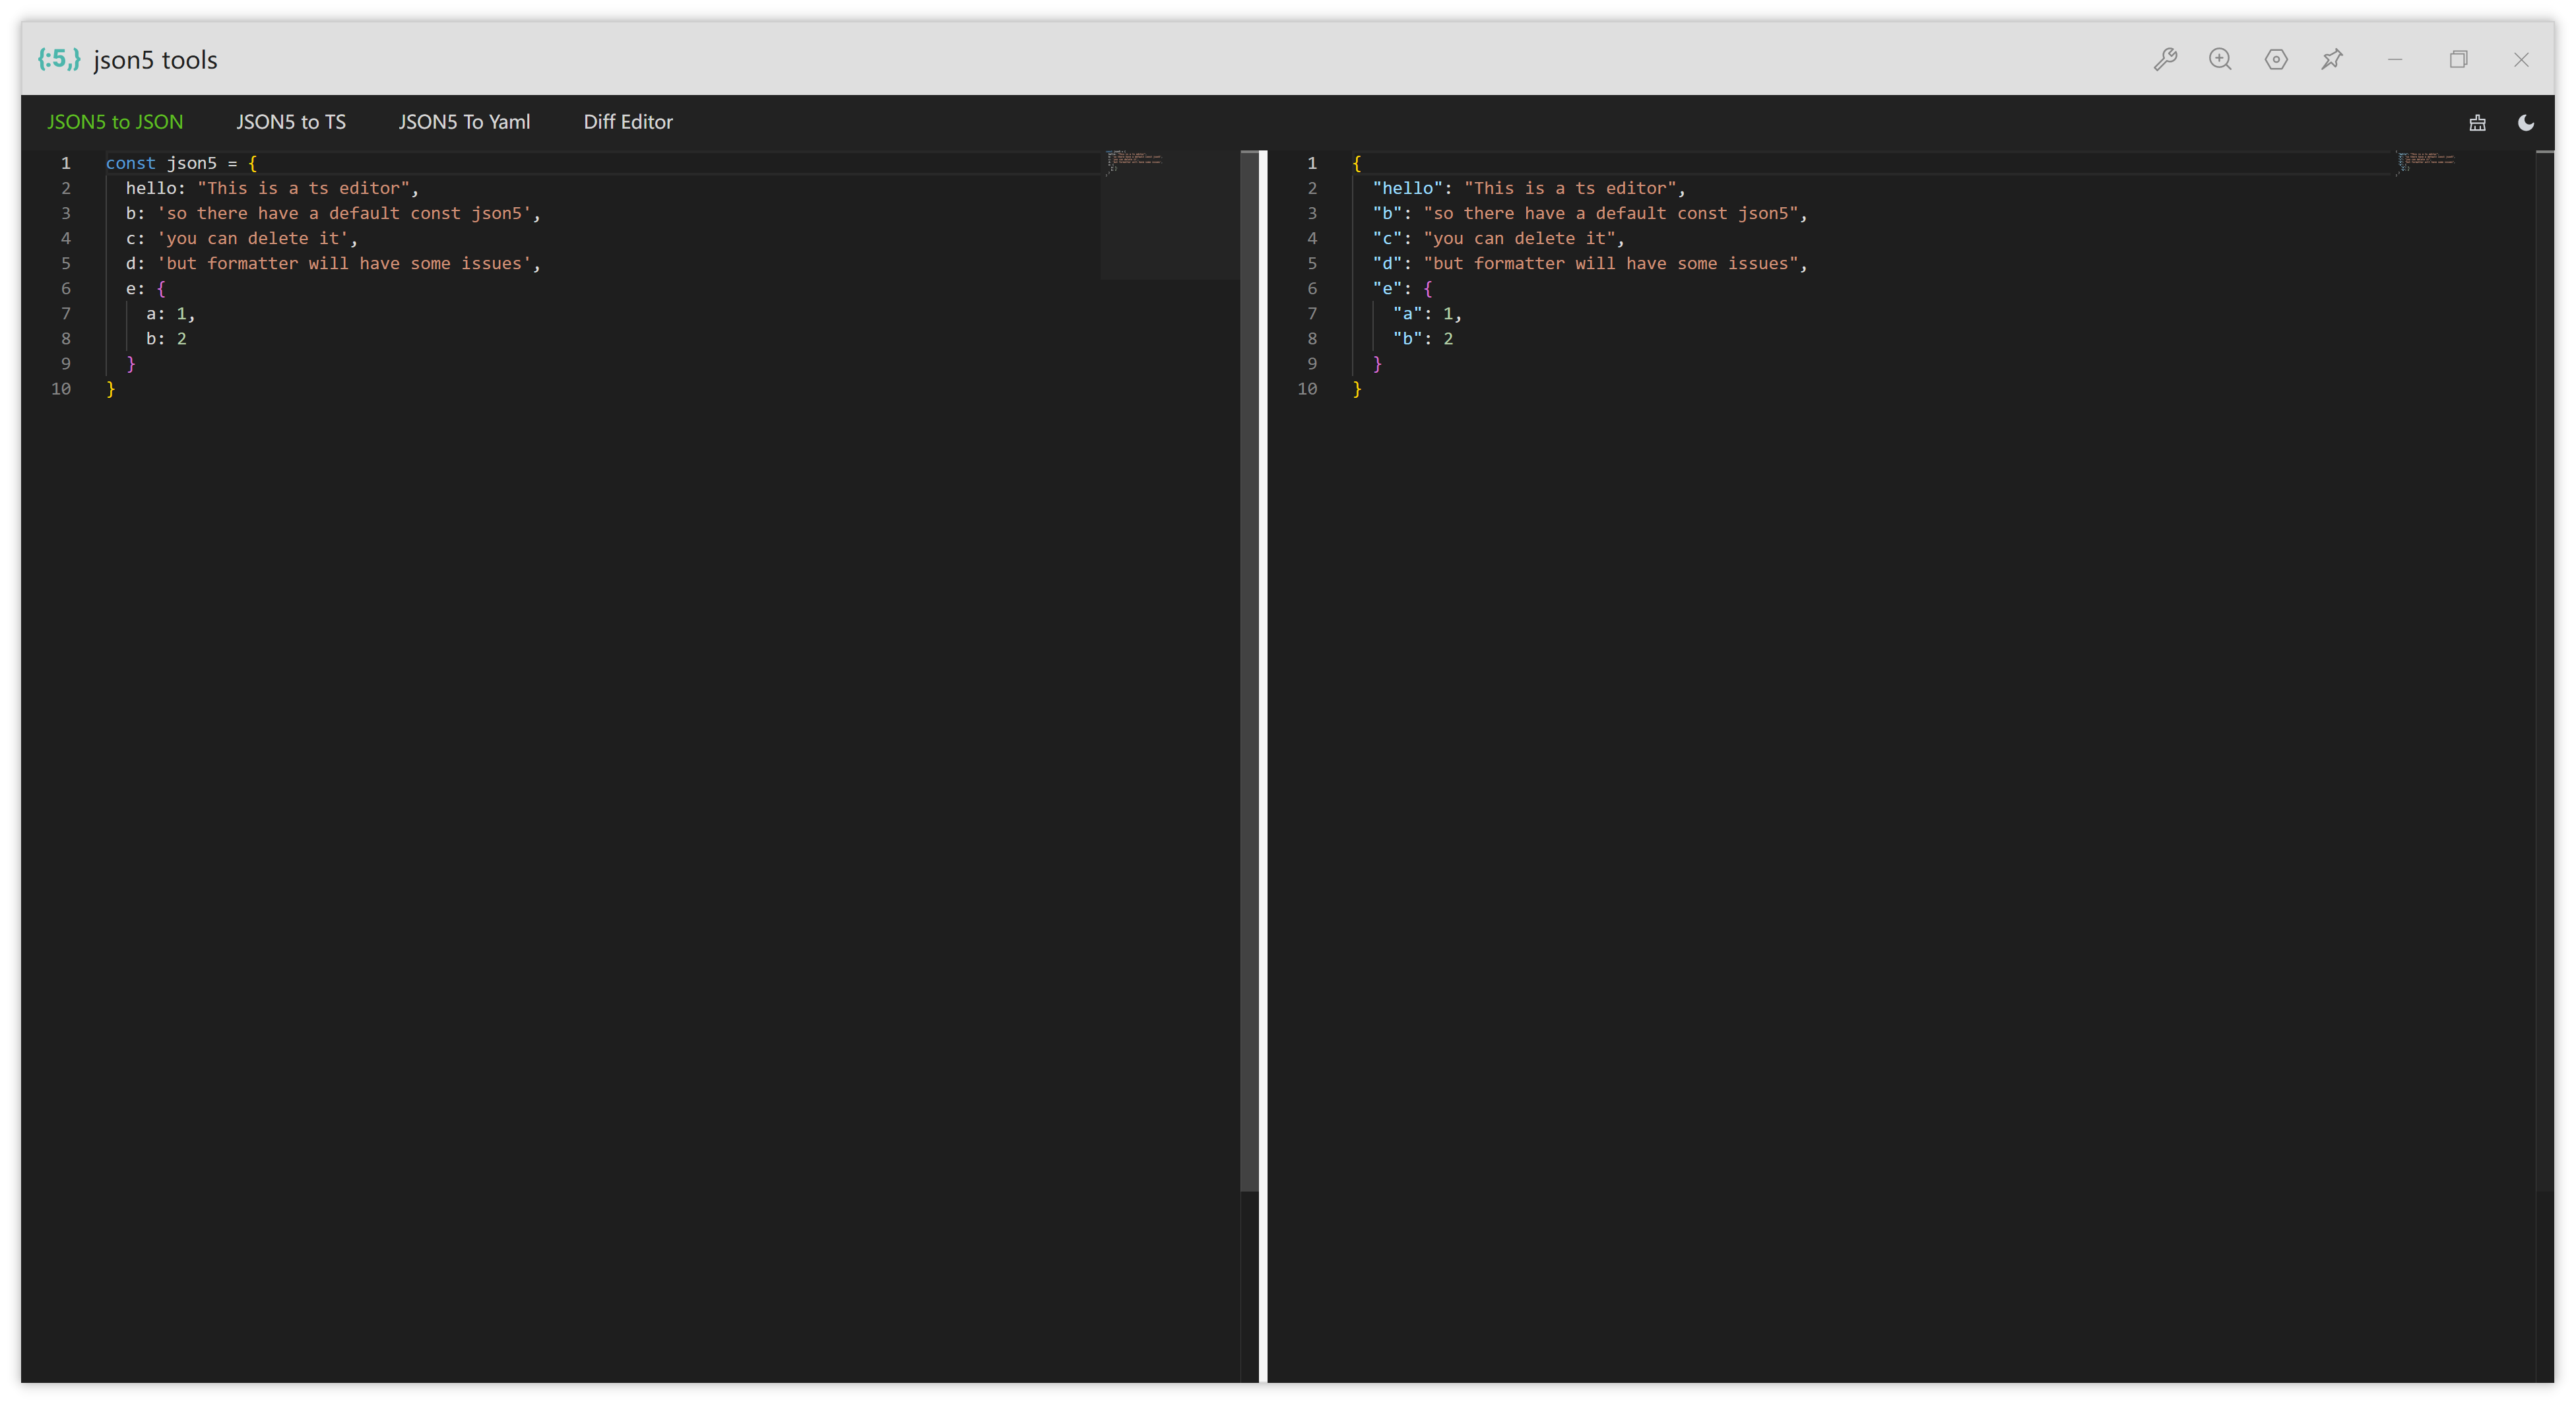Switch to the Diff Editor tab

tap(628, 122)
